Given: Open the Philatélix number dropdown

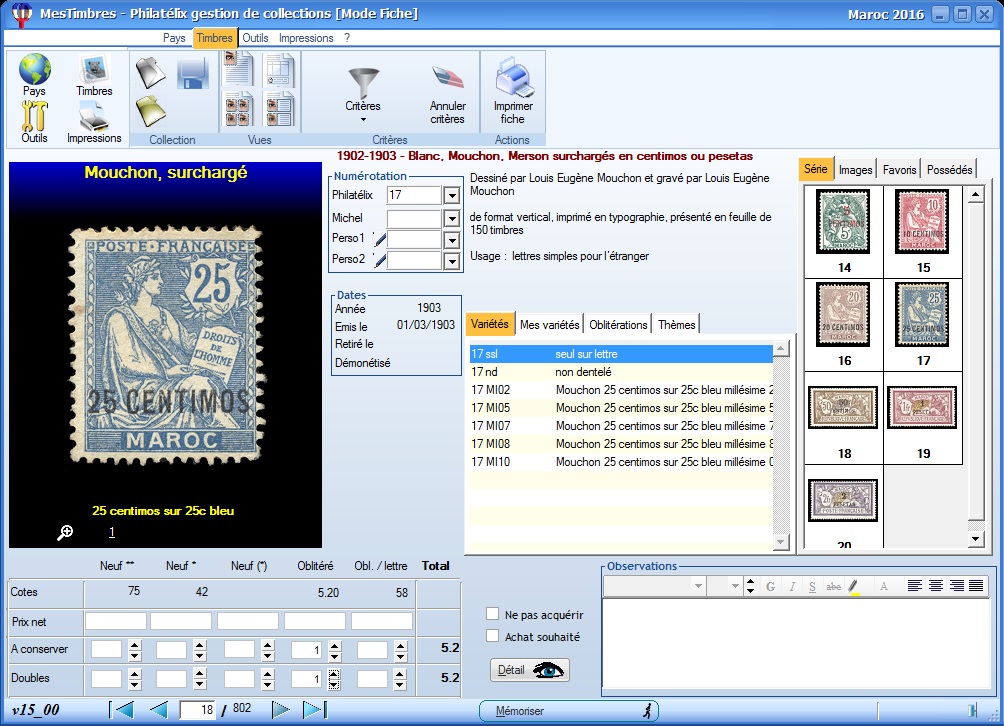Looking at the screenshot, I should click(452, 195).
